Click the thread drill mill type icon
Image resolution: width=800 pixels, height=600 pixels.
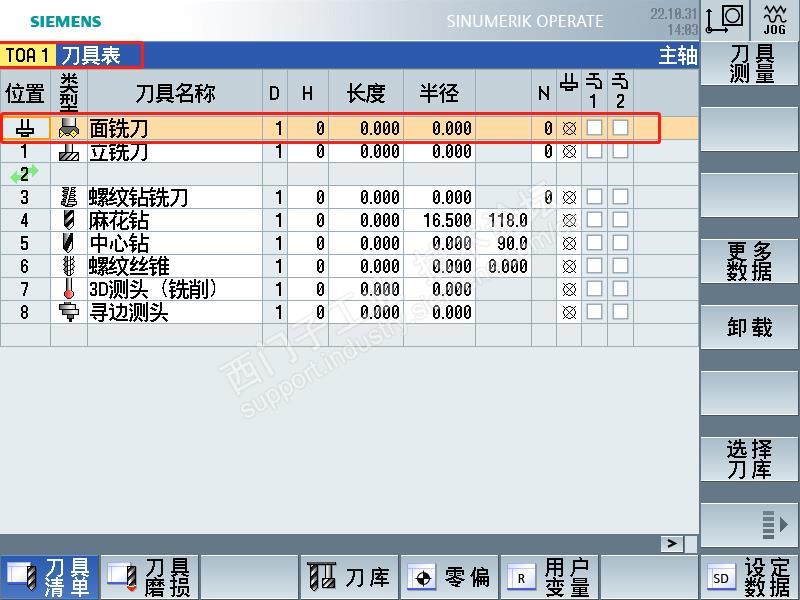pyautogui.click(x=69, y=197)
